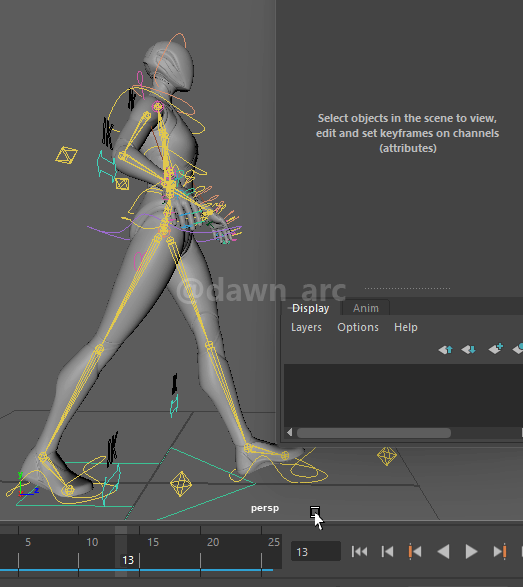Screen dimensions: 523x587
Task: Click the XYZ axis gizmo in the viewport corner
Action: point(27,485)
